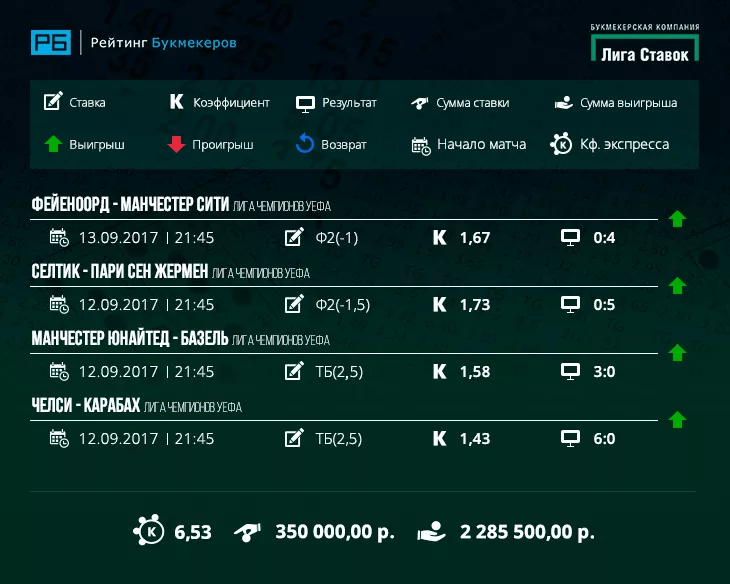Select the coefficient 1,58

click(475, 372)
